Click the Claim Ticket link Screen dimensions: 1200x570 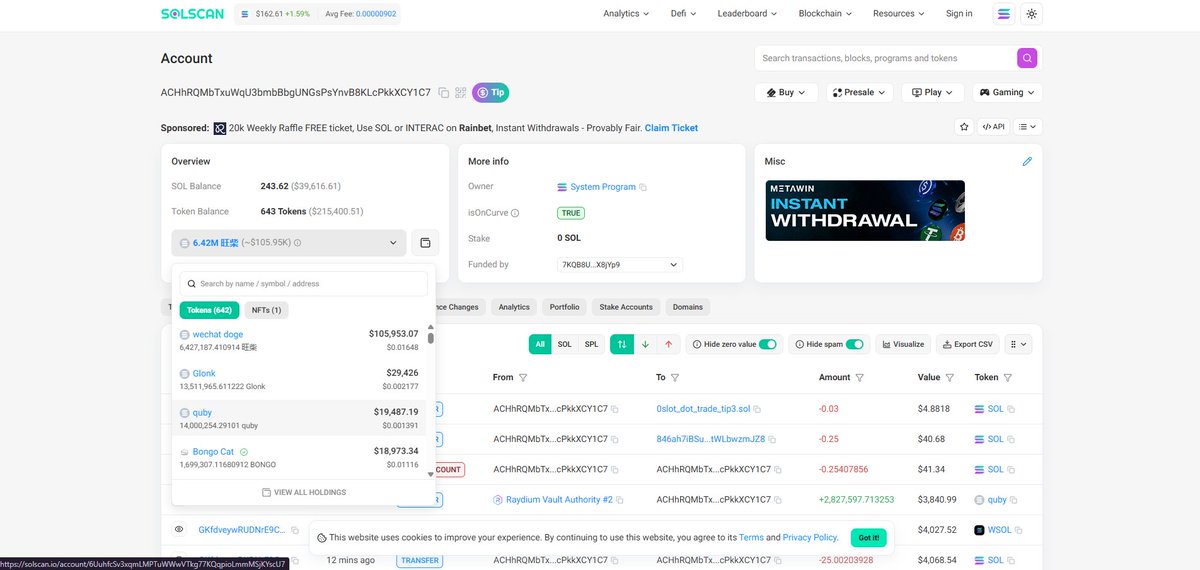[x=671, y=128]
